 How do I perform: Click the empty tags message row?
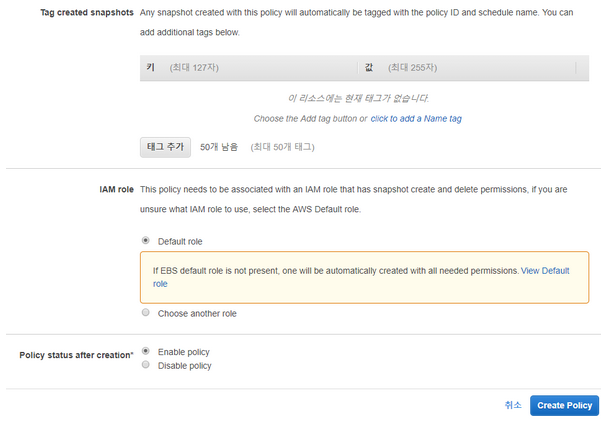click(x=358, y=98)
